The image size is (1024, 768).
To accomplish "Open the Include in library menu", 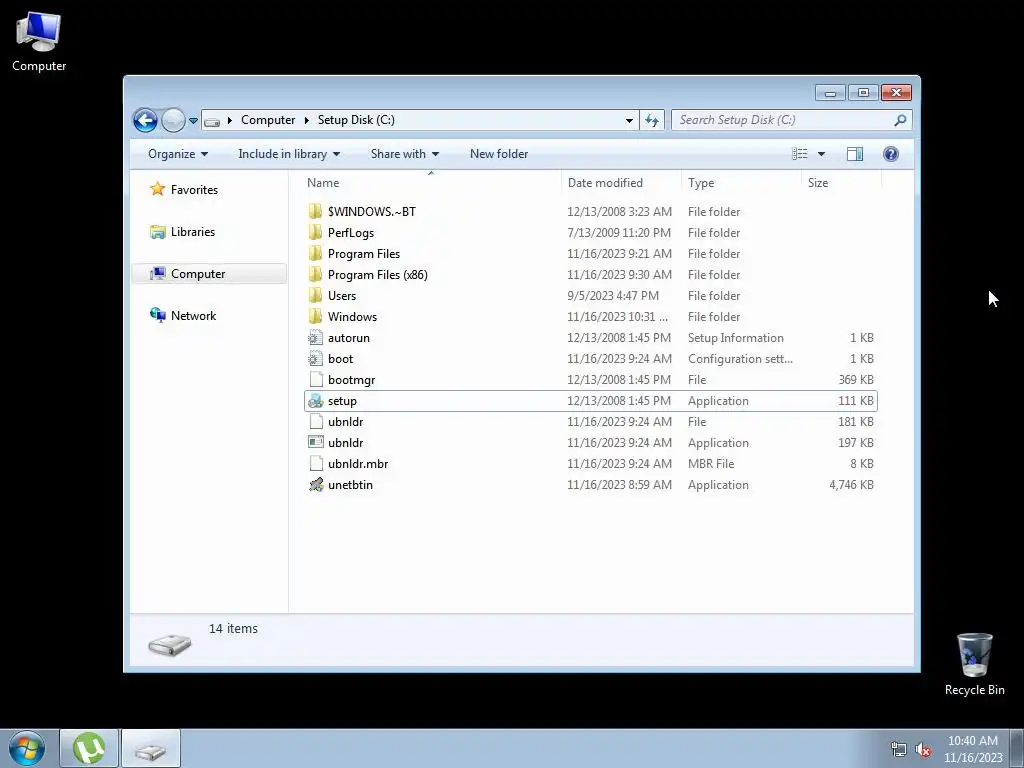I will pos(289,154).
